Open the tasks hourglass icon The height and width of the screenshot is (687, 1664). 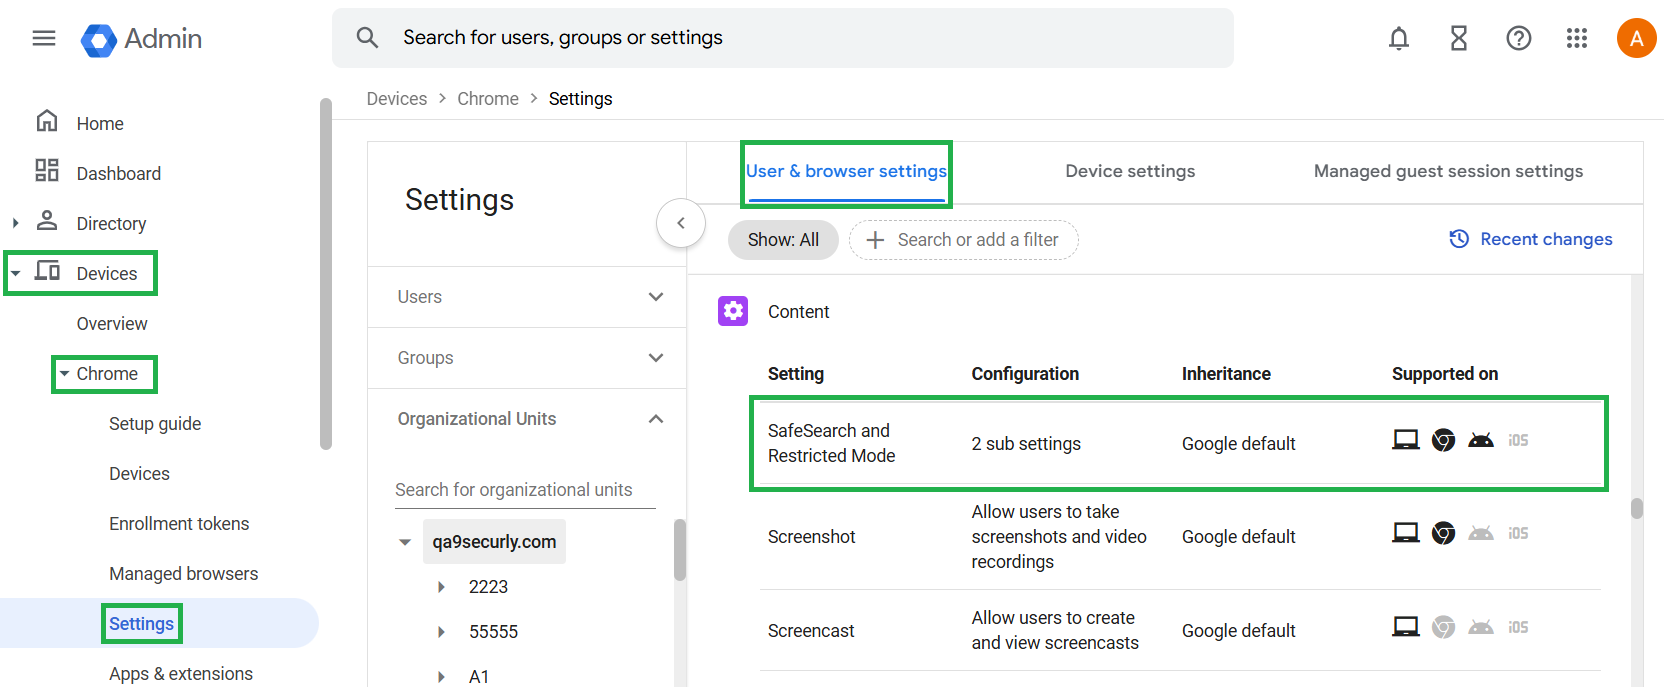coord(1459,38)
